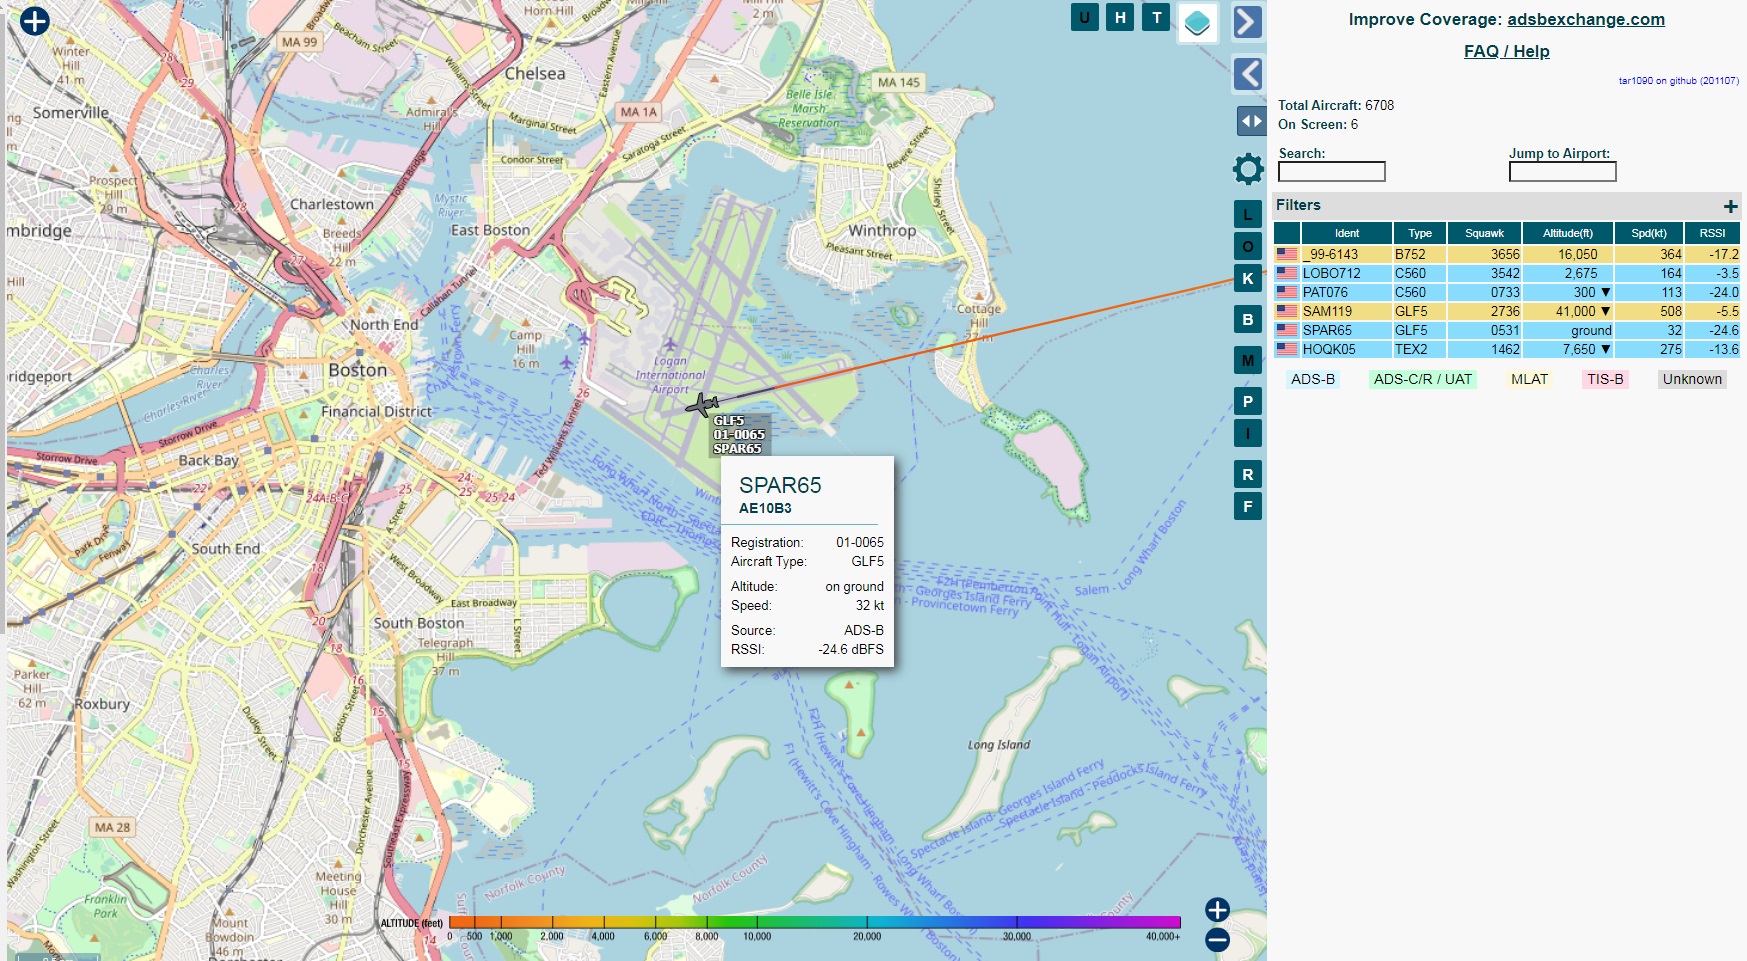Click the MLAT legend label
Image resolution: width=1747 pixels, height=961 pixels.
click(1529, 379)
